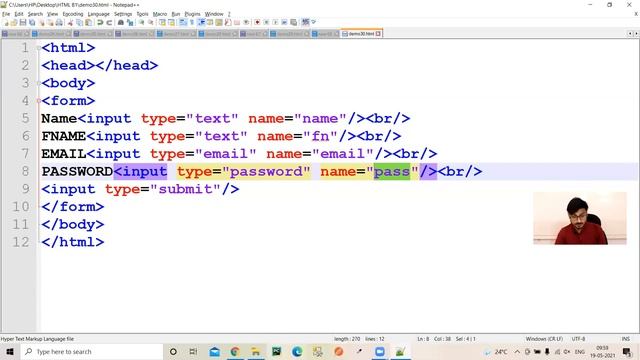Open the Plugins menu
Screen dimensions: 640x360
click(192, 14)
